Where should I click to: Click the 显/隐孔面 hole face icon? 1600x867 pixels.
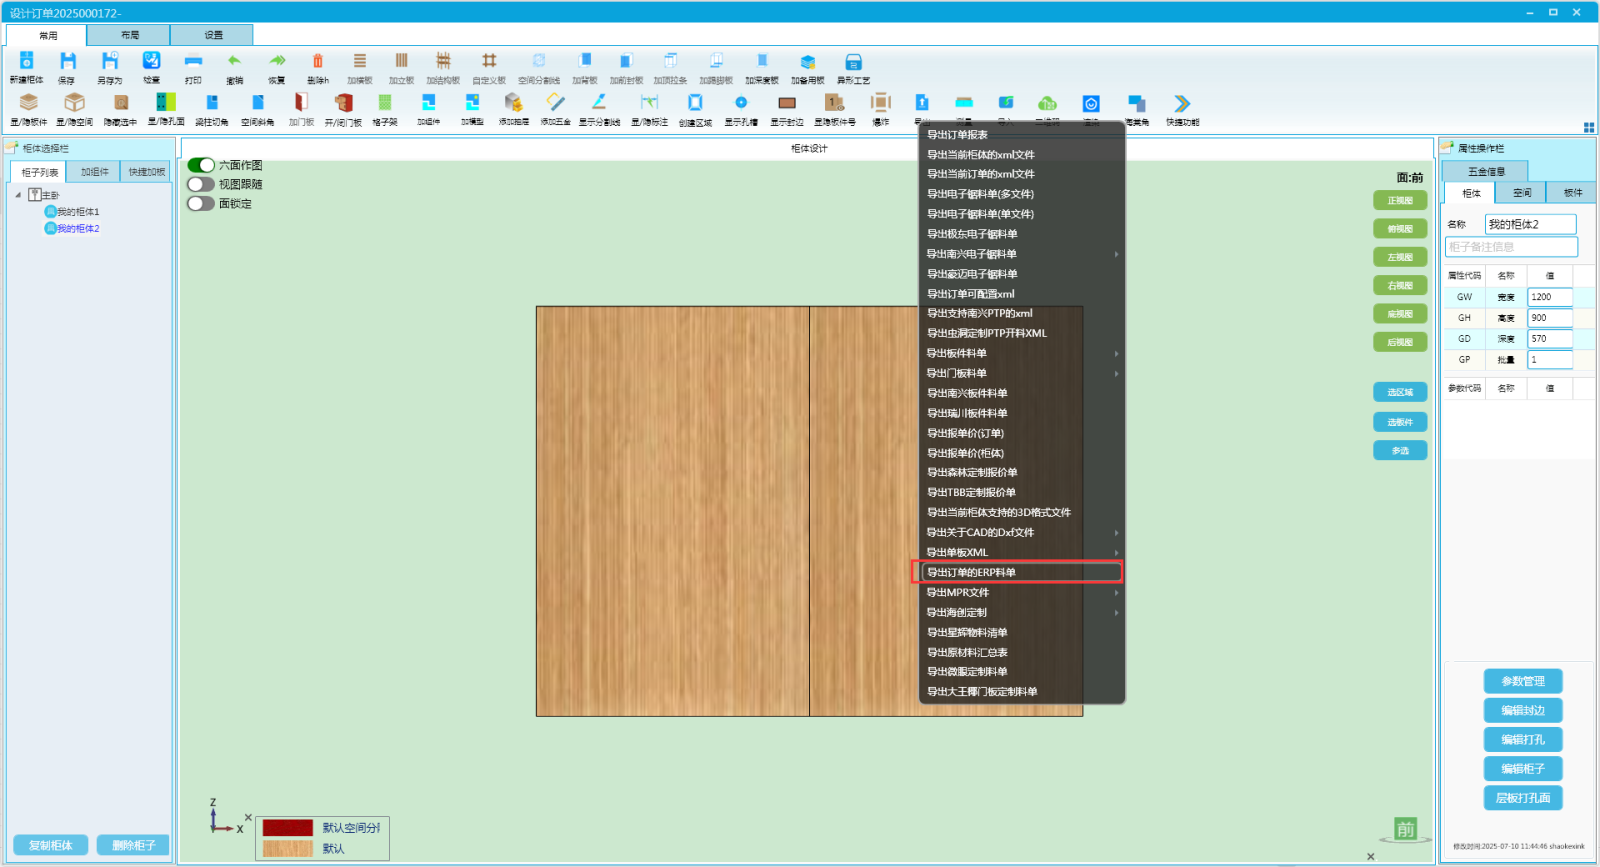tap(166, 103)
